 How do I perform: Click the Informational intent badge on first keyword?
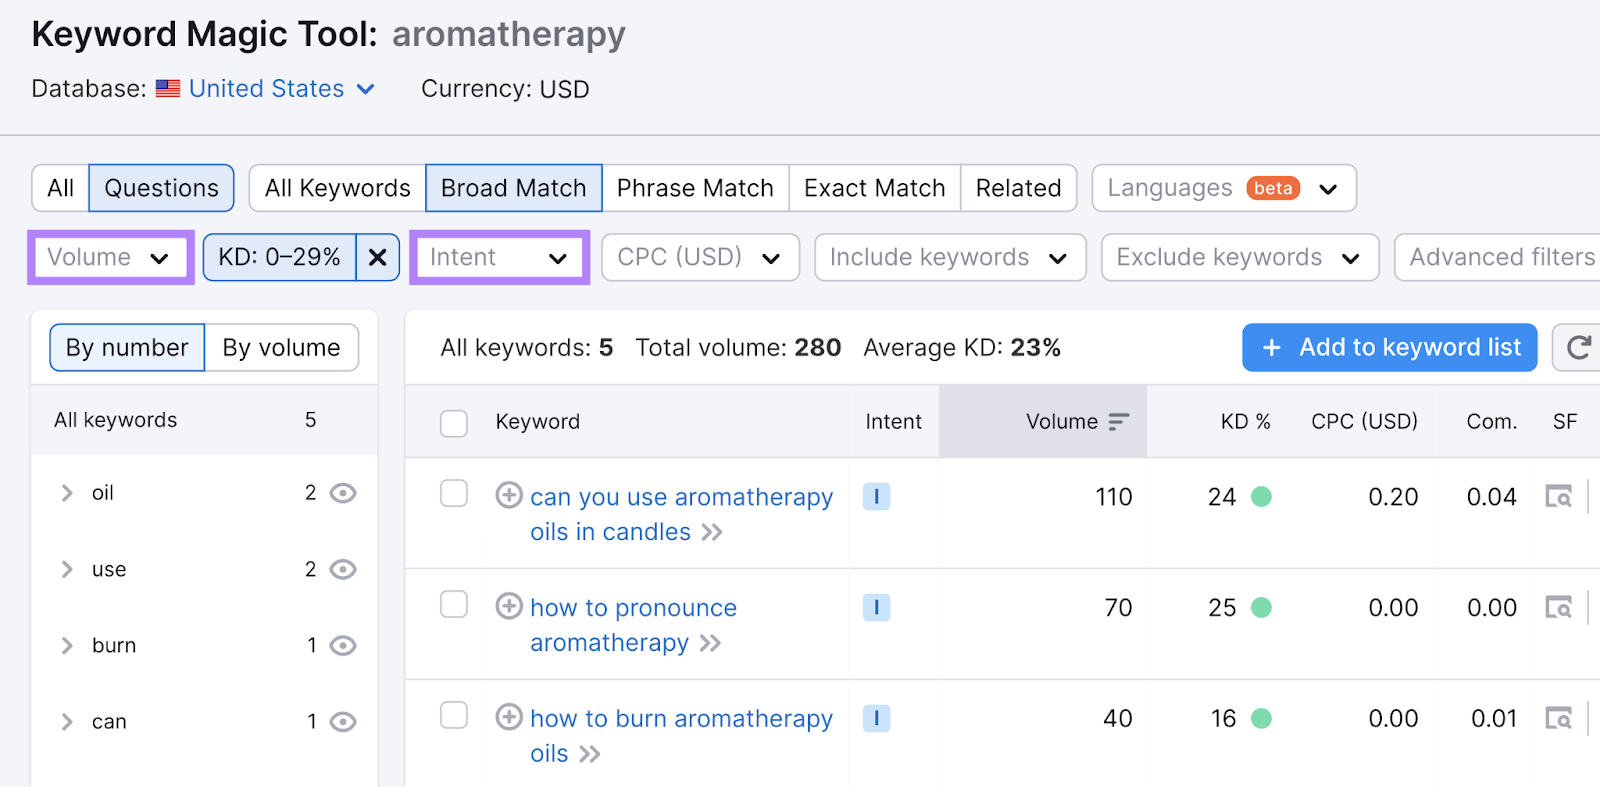[x=877, y=496]
